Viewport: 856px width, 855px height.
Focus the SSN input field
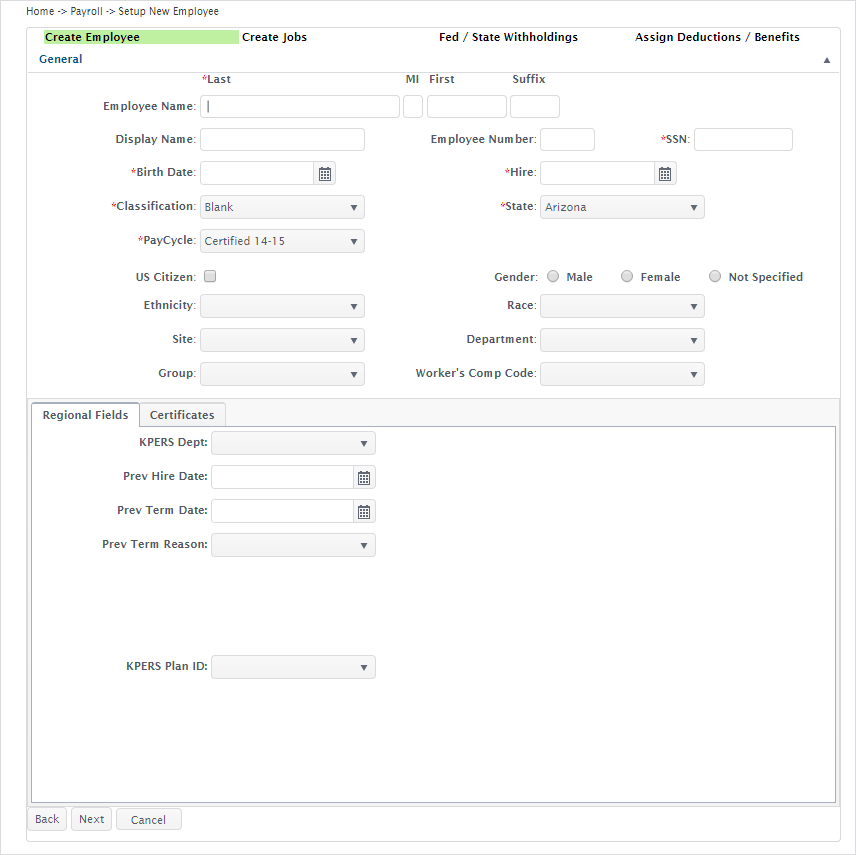[x=743, y=139]
